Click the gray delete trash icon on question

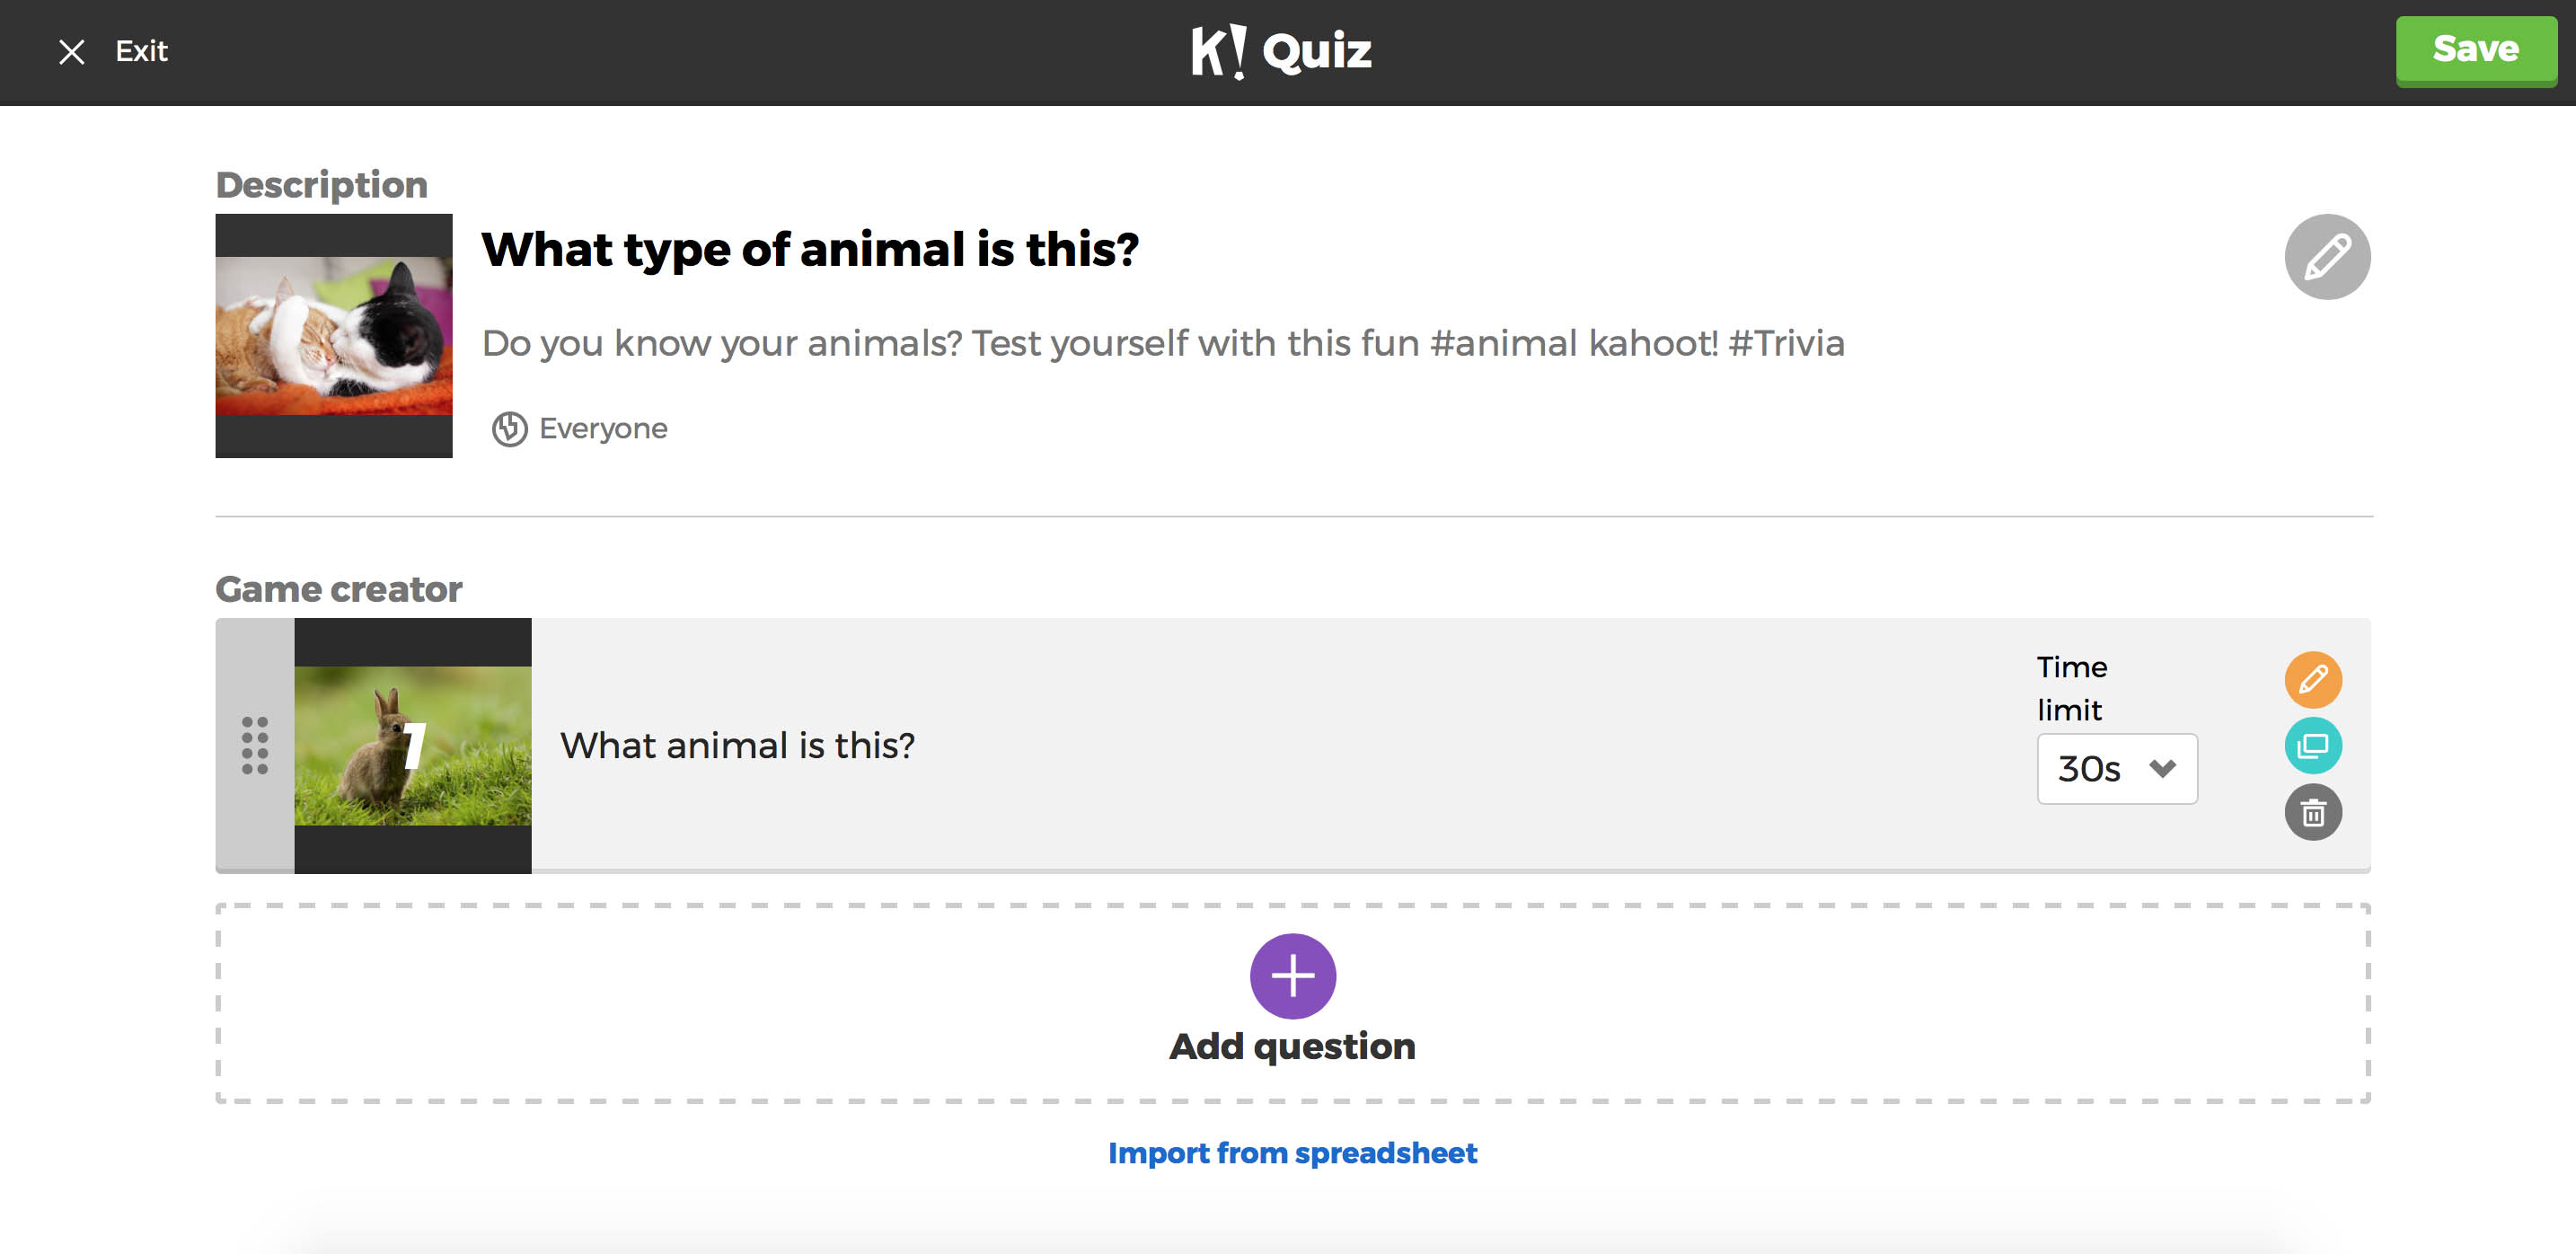coord(2316,810)
